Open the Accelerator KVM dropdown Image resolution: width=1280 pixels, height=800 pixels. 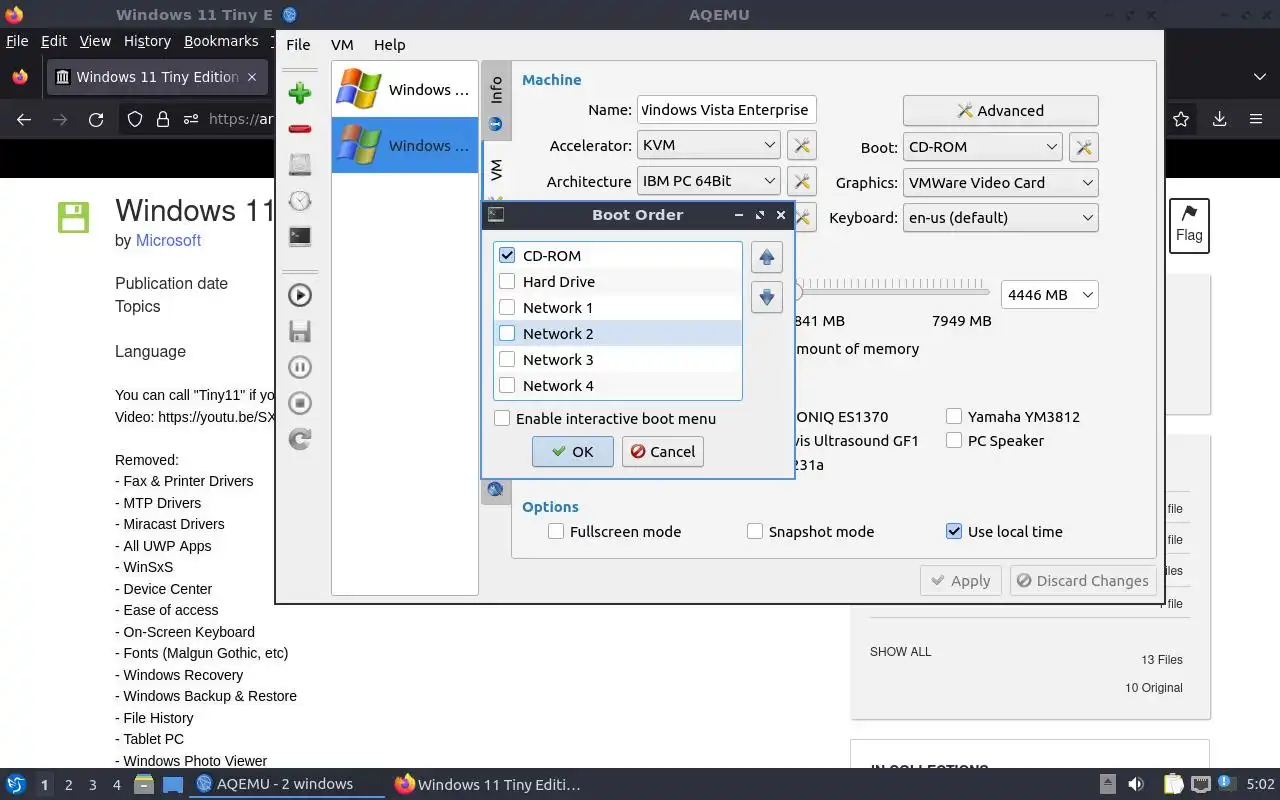(708, 145)
